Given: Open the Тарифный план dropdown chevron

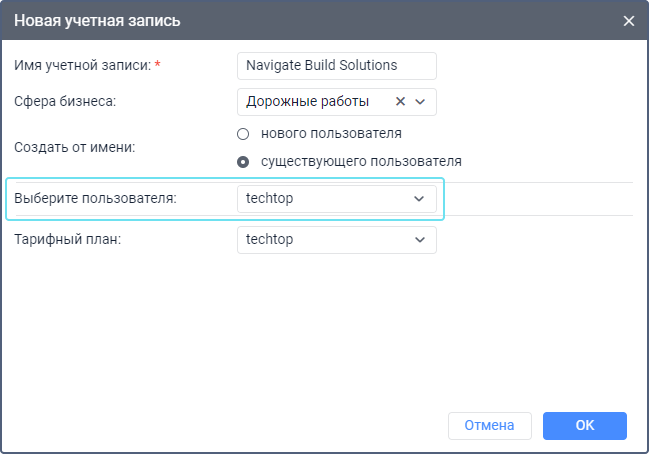Looking at the screenshot, I should (x=419, y=239).
